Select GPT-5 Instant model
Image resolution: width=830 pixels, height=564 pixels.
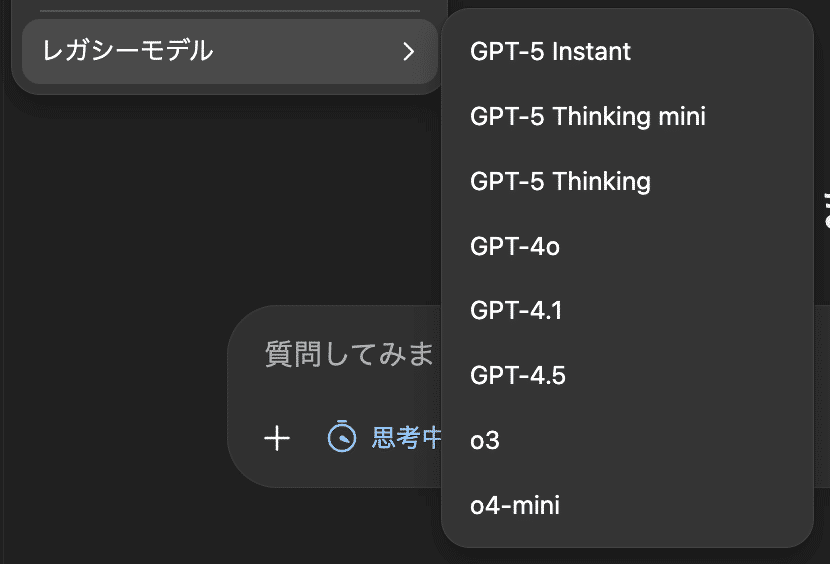click(x=550, y=51)
